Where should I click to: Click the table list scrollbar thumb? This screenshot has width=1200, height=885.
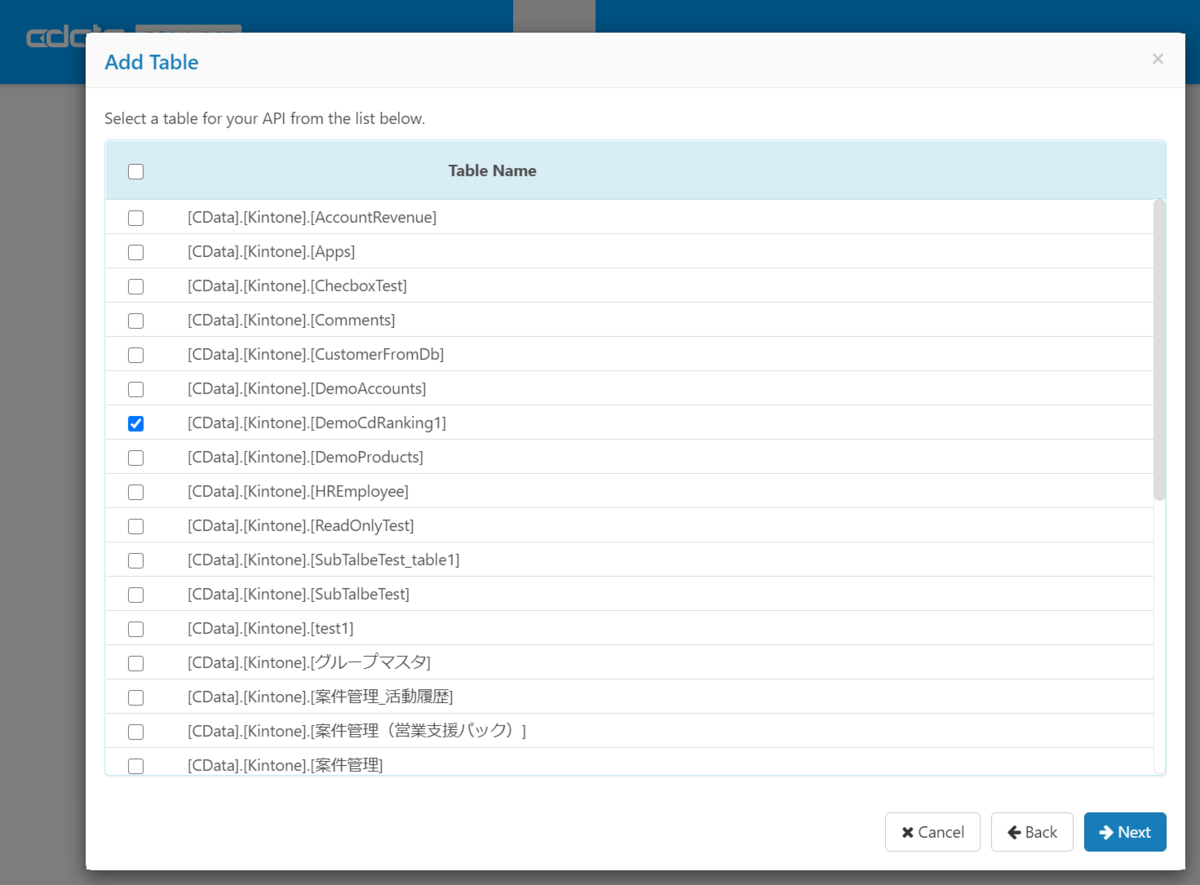[1159, 350]
